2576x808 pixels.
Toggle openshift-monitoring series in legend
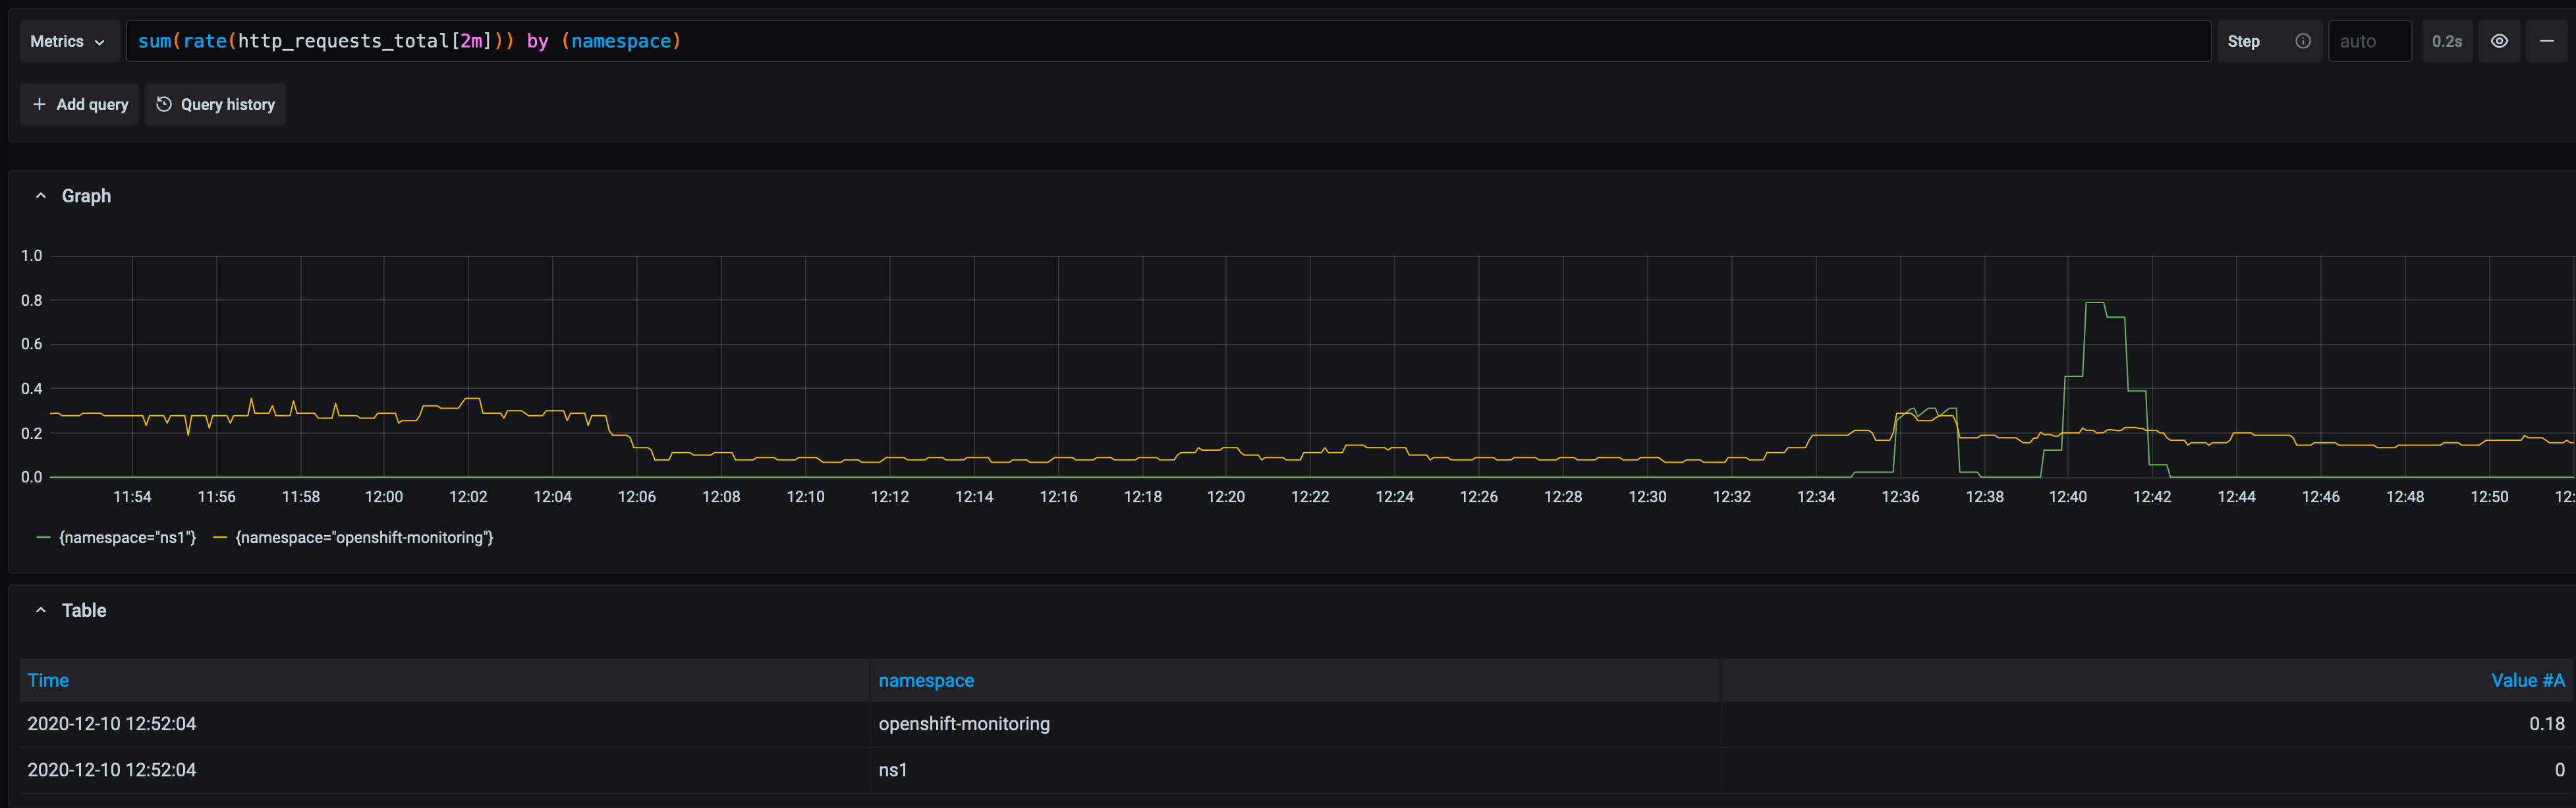(364, 537)
